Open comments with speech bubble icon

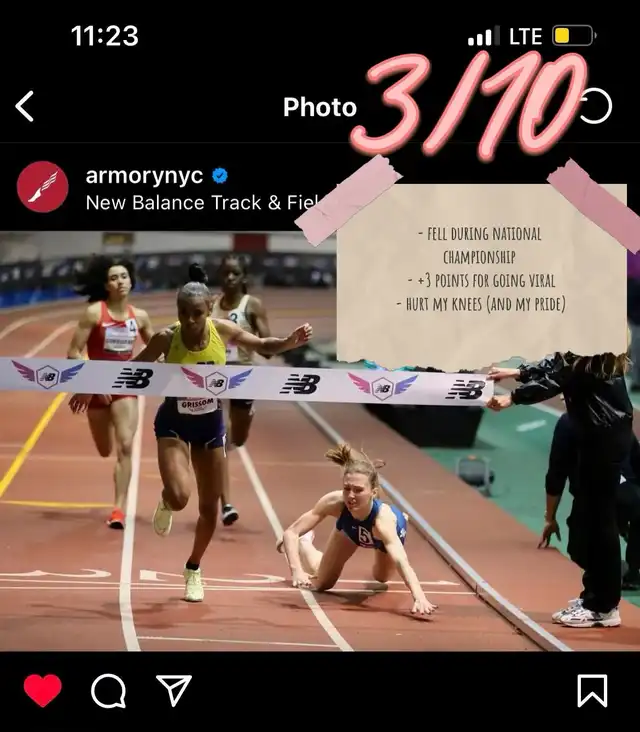coord(108,690)
